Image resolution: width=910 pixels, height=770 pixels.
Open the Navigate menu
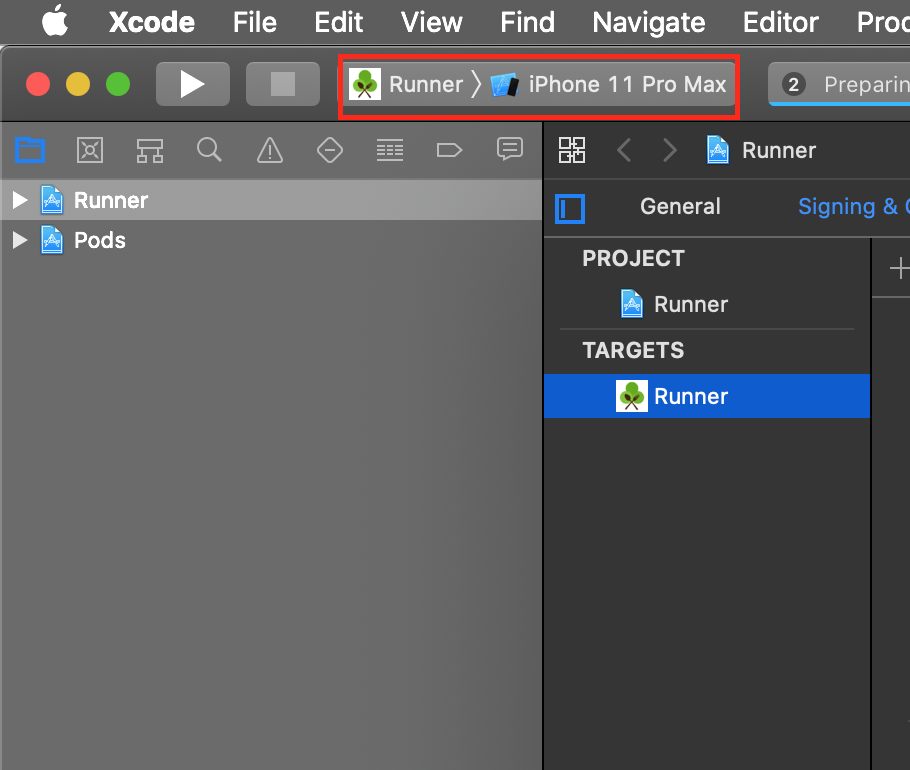(x=648, y=22)
